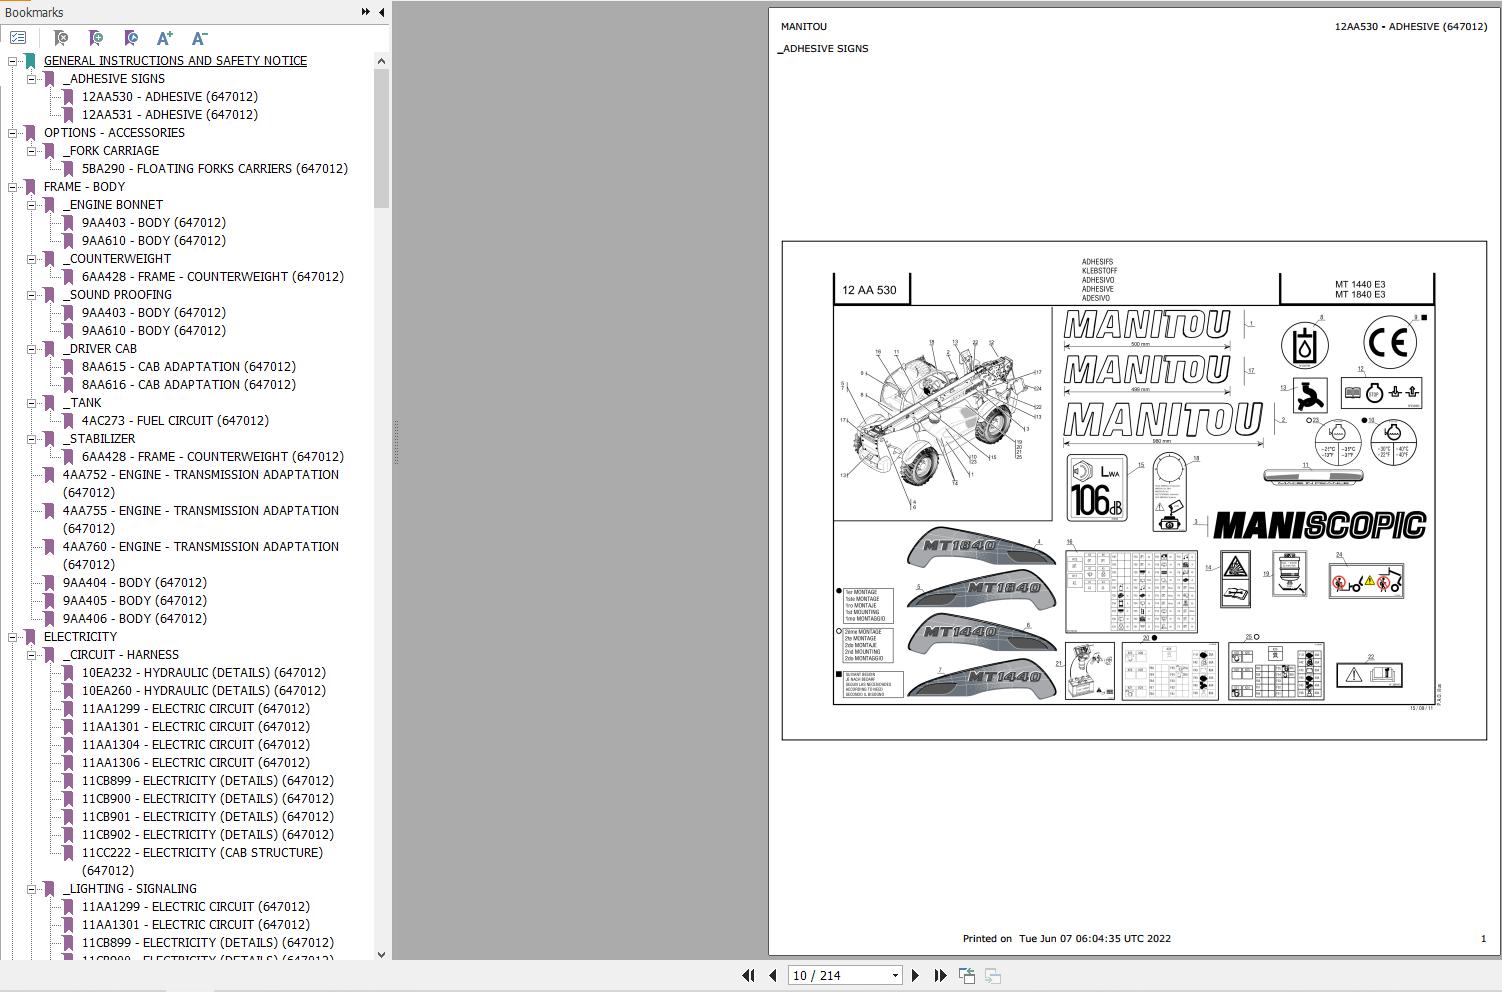The image size is (1502, 992).
Task: Open 8AA615 - CAB ADAPTATION bookmark
Action: [189, 367]
